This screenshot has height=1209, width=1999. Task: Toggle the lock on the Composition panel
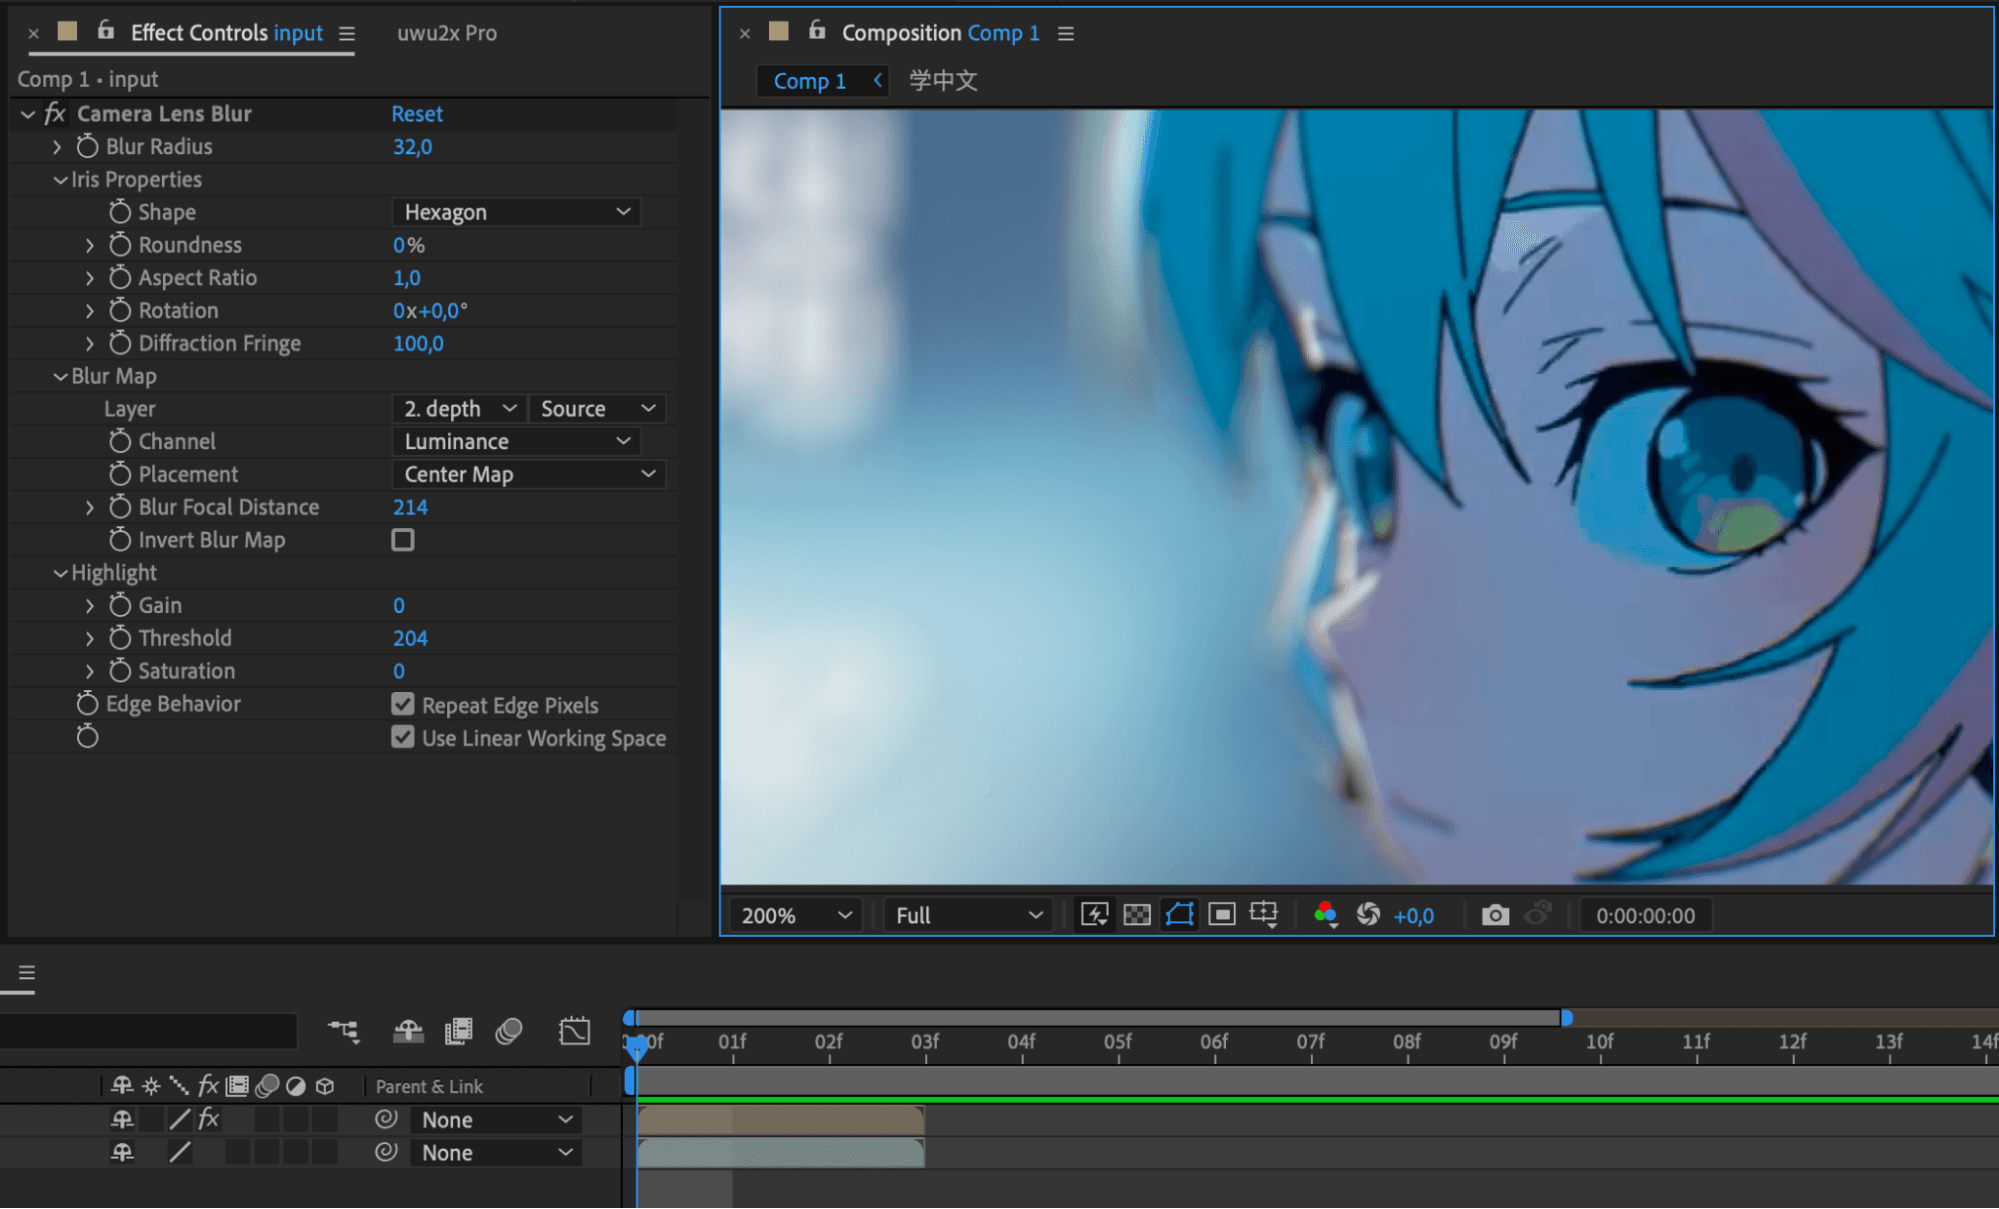tap(817, 31)
